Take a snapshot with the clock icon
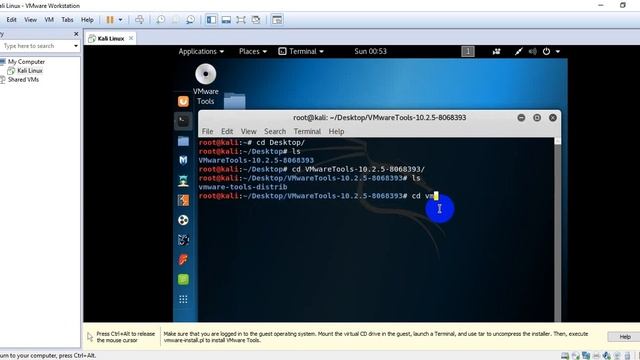640x360 pixels. pyautogui.click(x=161, y=20)
